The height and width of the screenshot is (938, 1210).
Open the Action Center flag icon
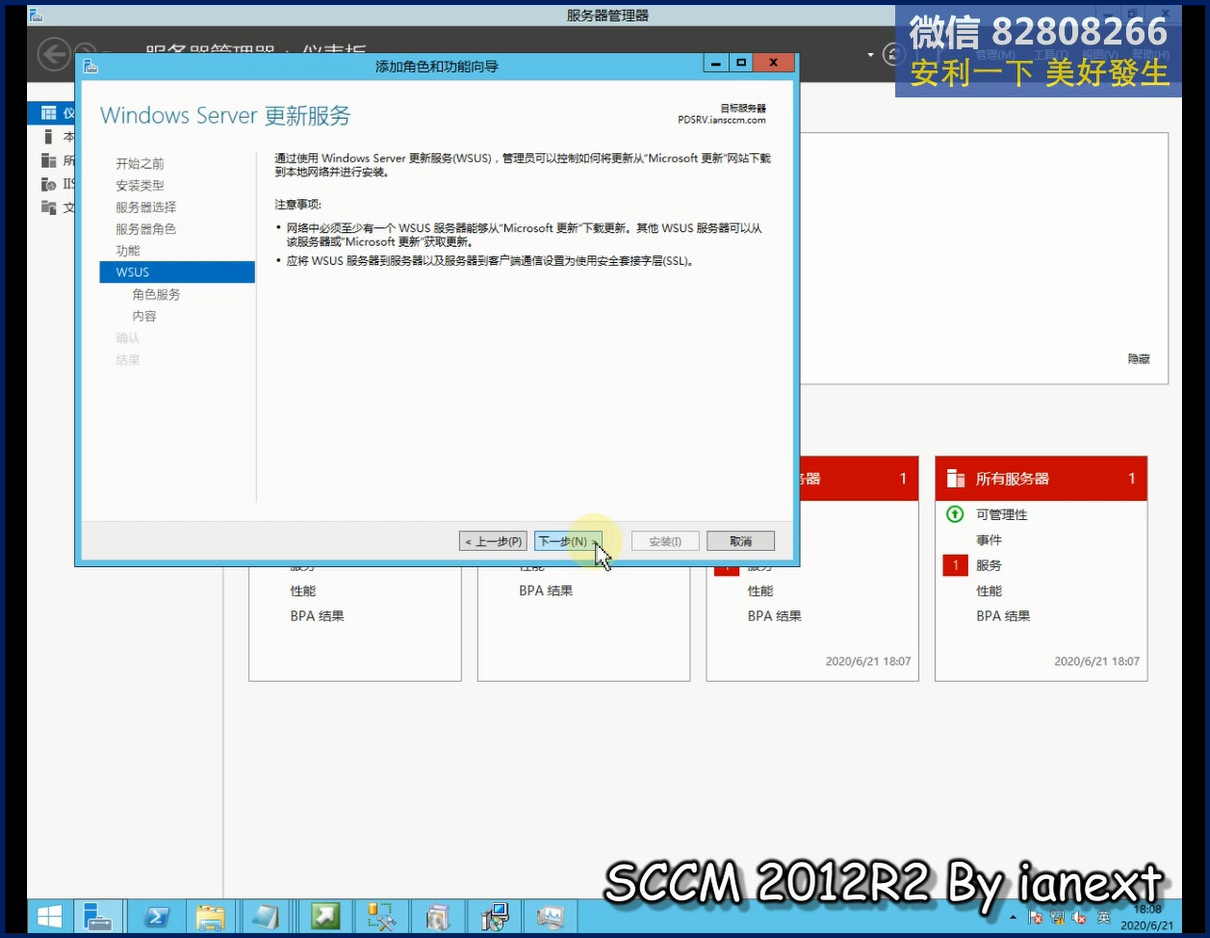tap(1036, 917)
